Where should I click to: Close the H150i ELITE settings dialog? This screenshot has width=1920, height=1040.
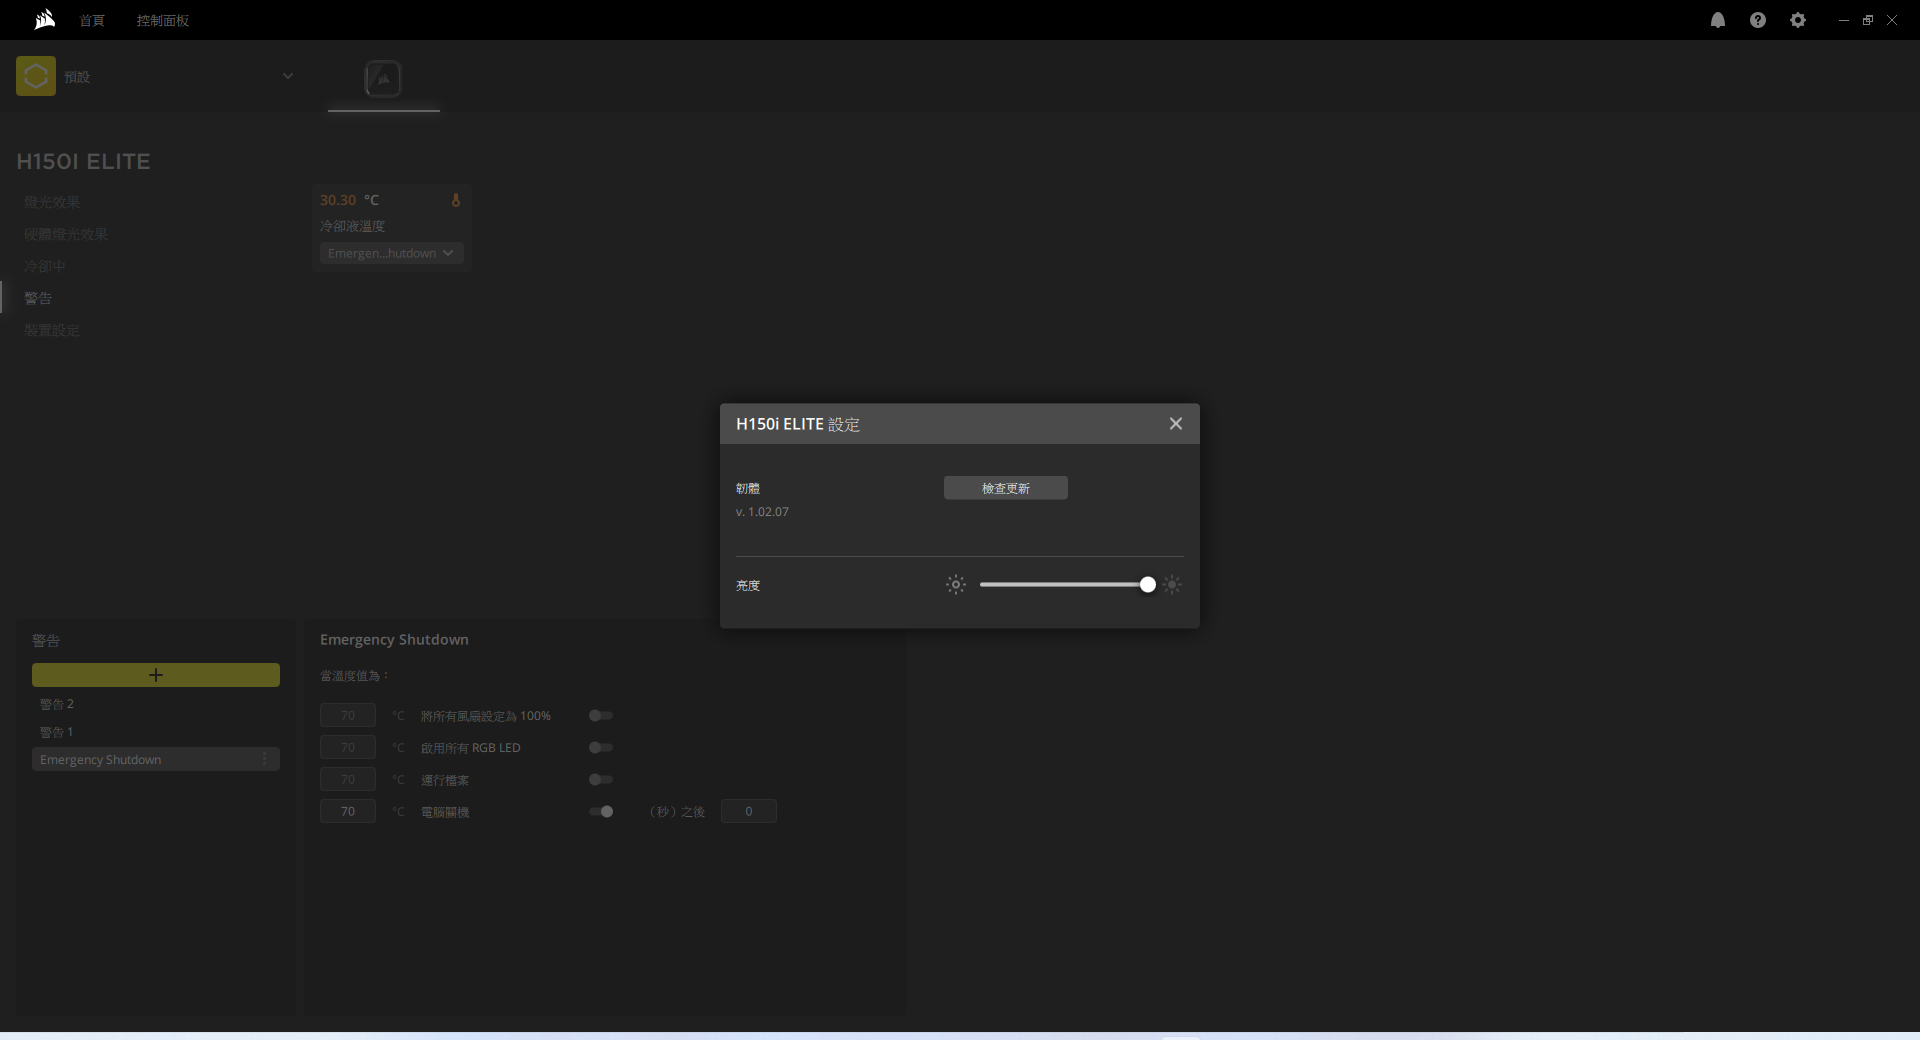coord(1176,424)
